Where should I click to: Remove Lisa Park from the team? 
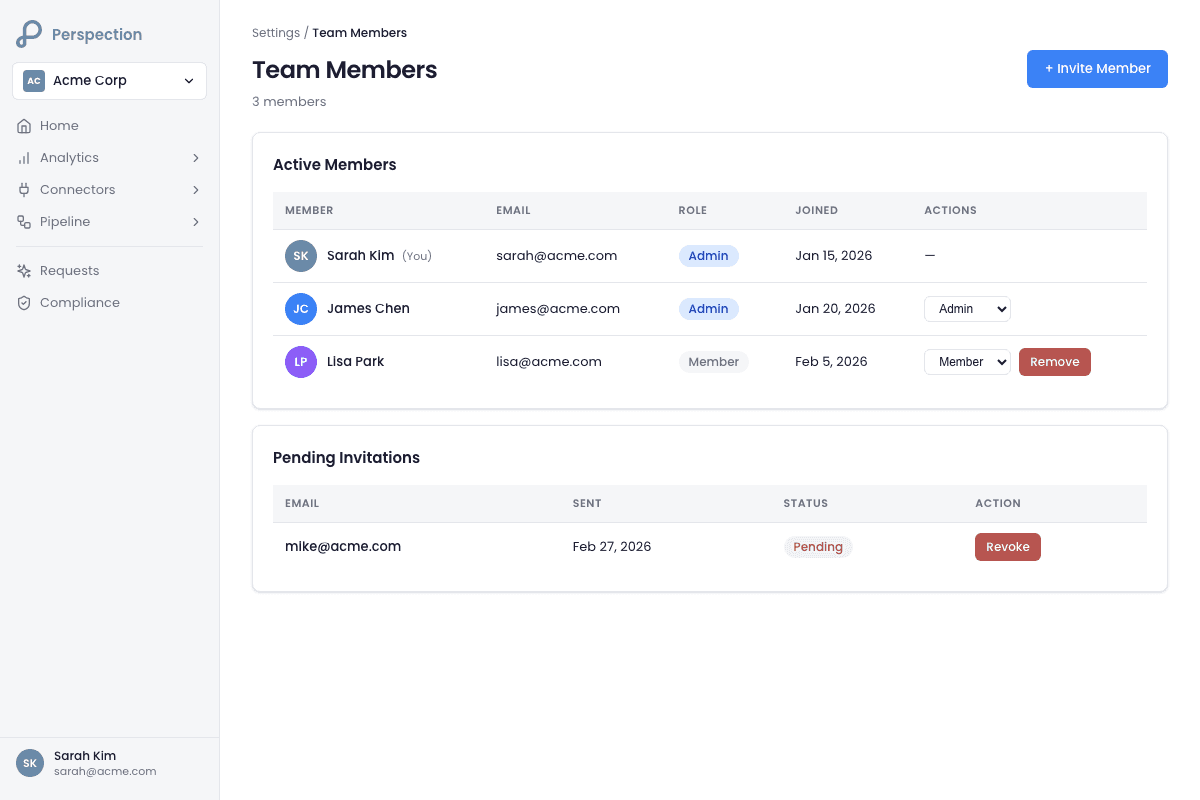pyautogui.click(x=1055, y=362)
